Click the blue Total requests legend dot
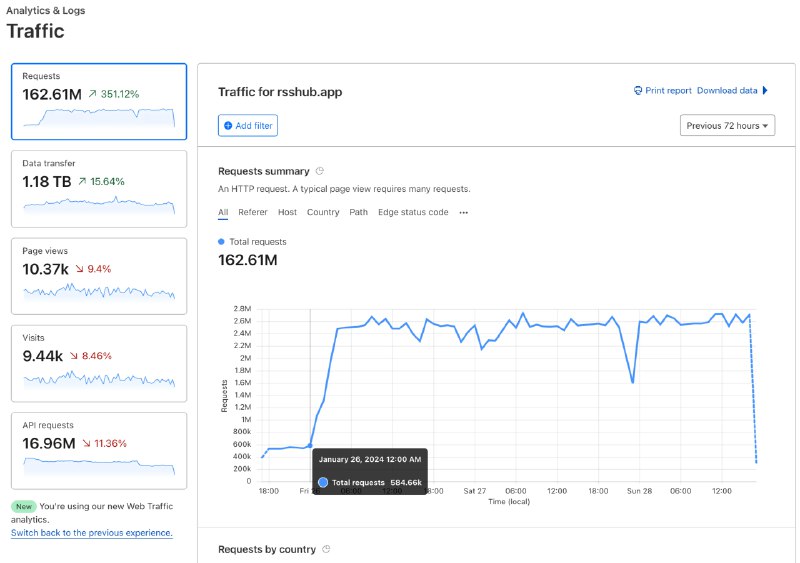 click(x=222, y=242)
